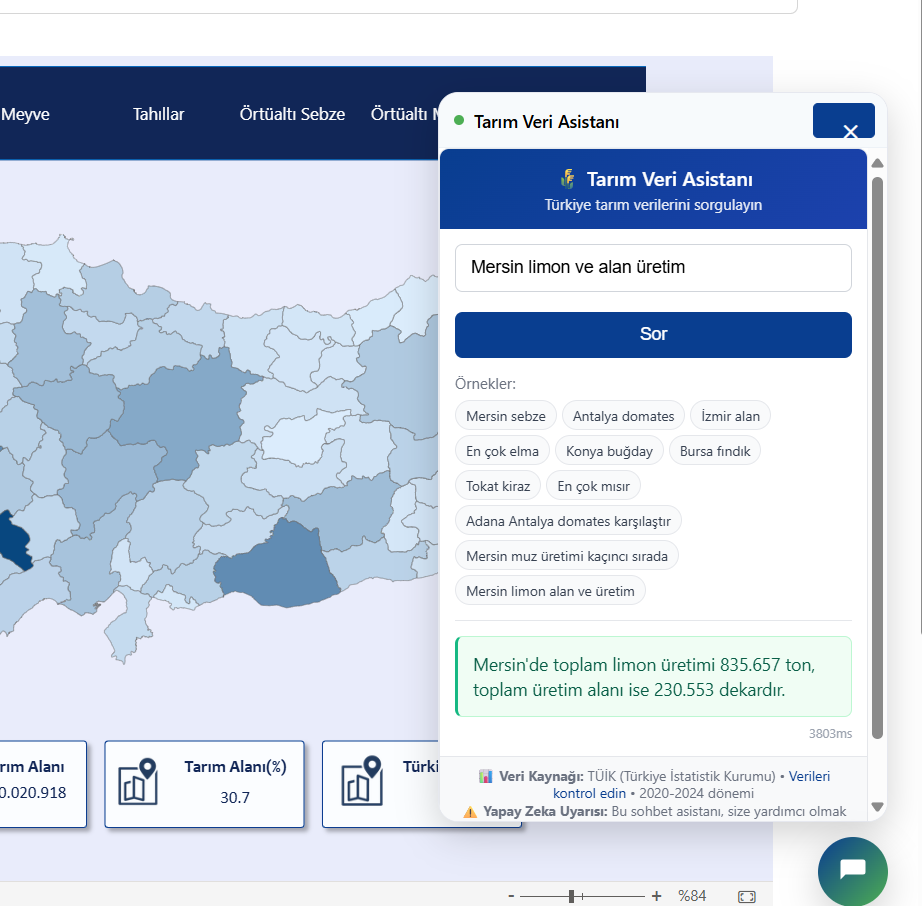Image resolution: width=922 pixels, height=906 pixels.
Task: Close the Tarım Veri Asistanı panel
Action: pos(849,130)
